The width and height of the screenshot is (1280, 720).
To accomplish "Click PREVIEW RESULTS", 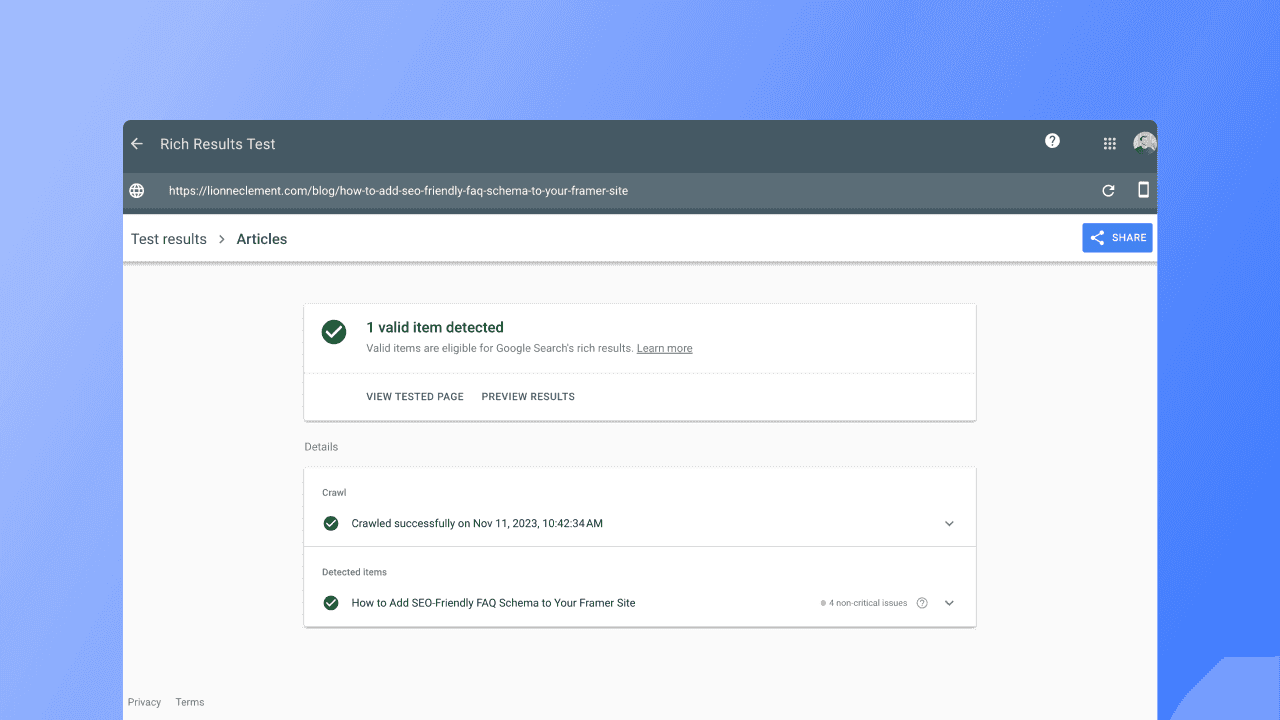I will click(x=528, y=397).
